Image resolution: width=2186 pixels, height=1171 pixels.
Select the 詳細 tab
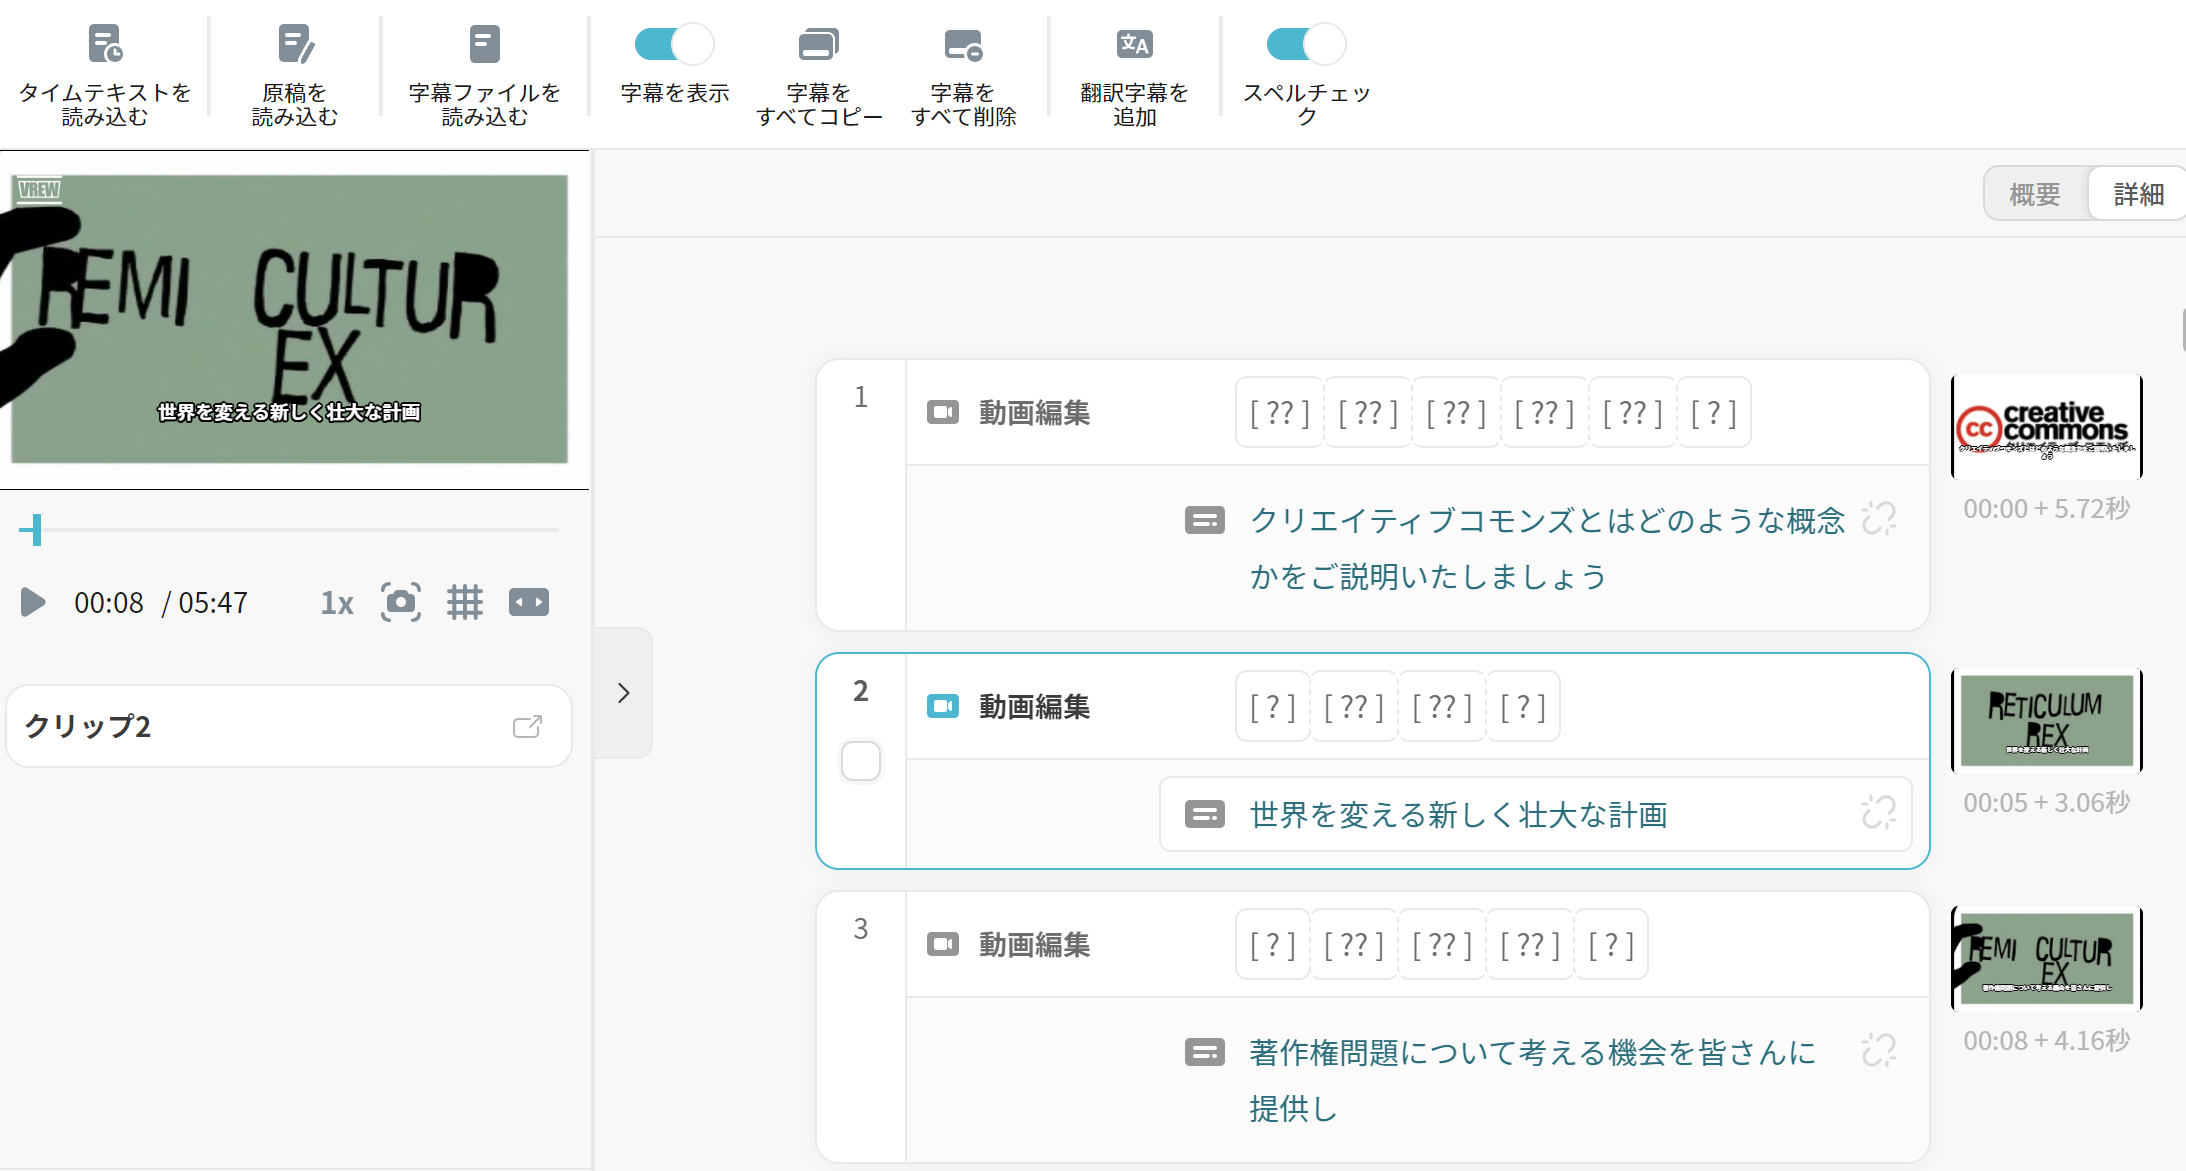tap(2139, 192)
